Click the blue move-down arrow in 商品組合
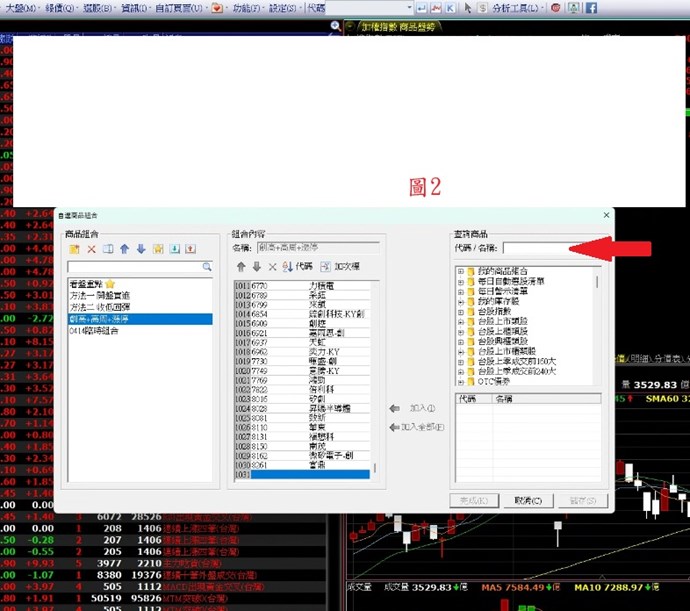 click(x=141, y=249)
